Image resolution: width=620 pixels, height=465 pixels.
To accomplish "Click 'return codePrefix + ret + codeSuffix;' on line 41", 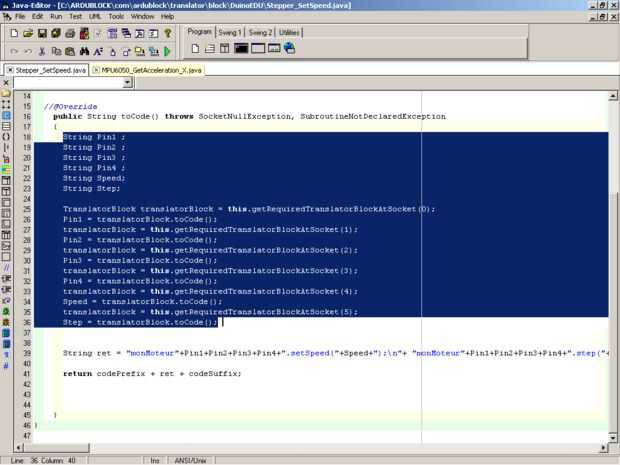I will [152, 374].
